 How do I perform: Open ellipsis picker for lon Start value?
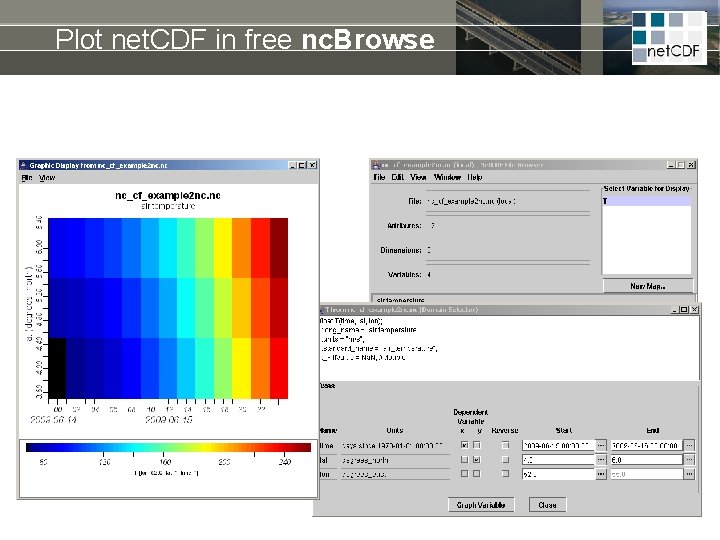pyautogui.click(x=601, y=474)
